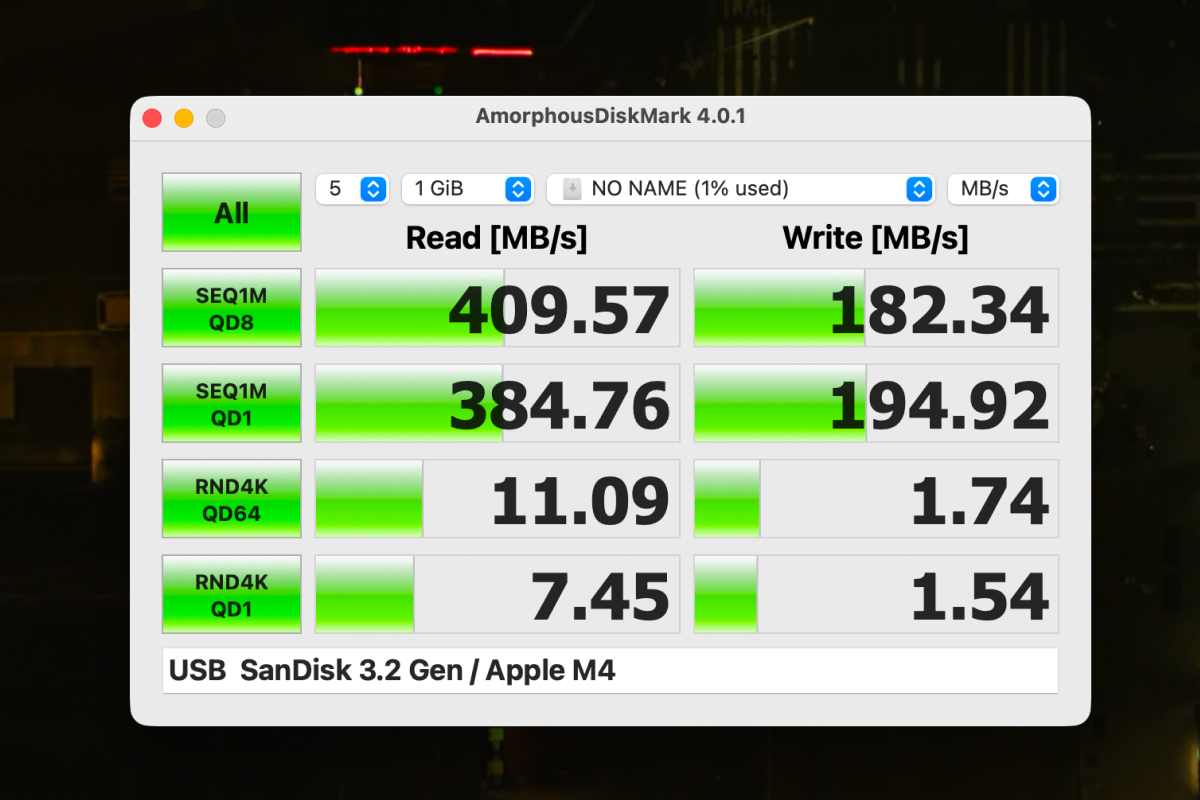1200x800 pixels.
Task: Select the 182.34 sequential write result
Action: [876, 308]
